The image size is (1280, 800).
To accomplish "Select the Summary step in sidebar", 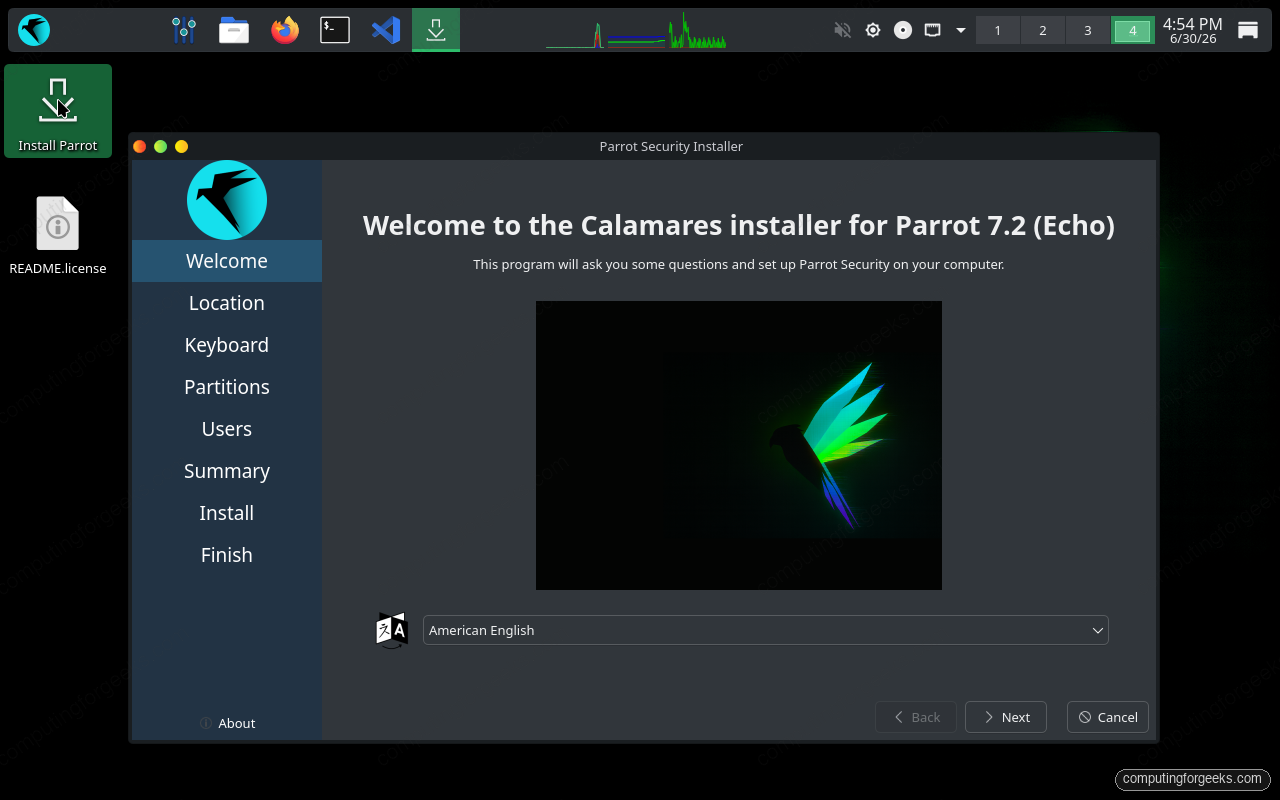I will coord(227,471).
